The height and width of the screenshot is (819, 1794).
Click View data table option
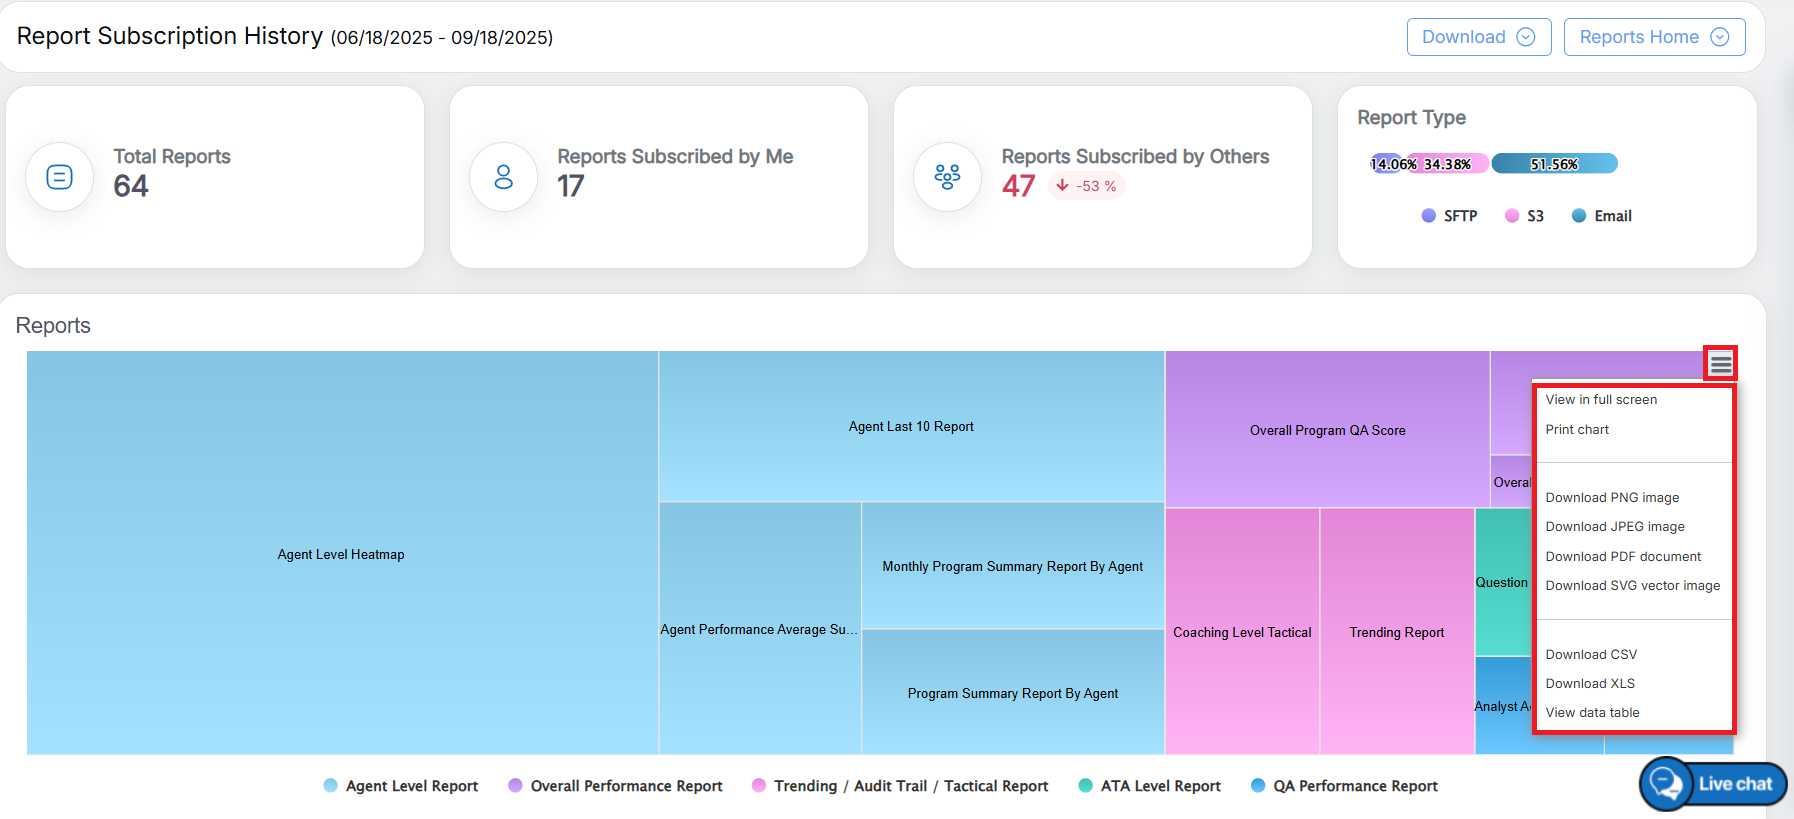coord(1592,713)
